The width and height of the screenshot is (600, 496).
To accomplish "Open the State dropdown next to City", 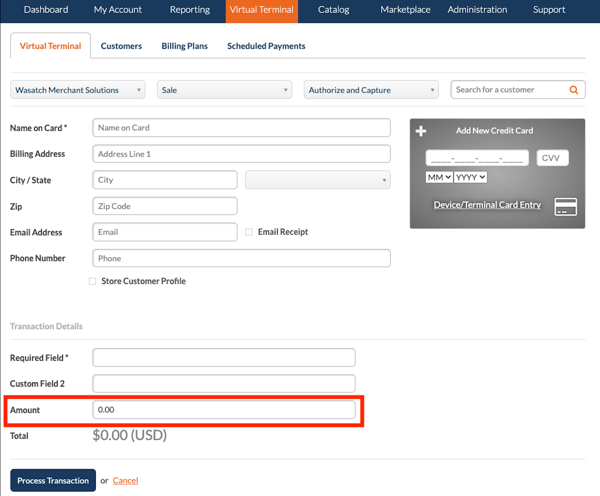I will [318, 180].
